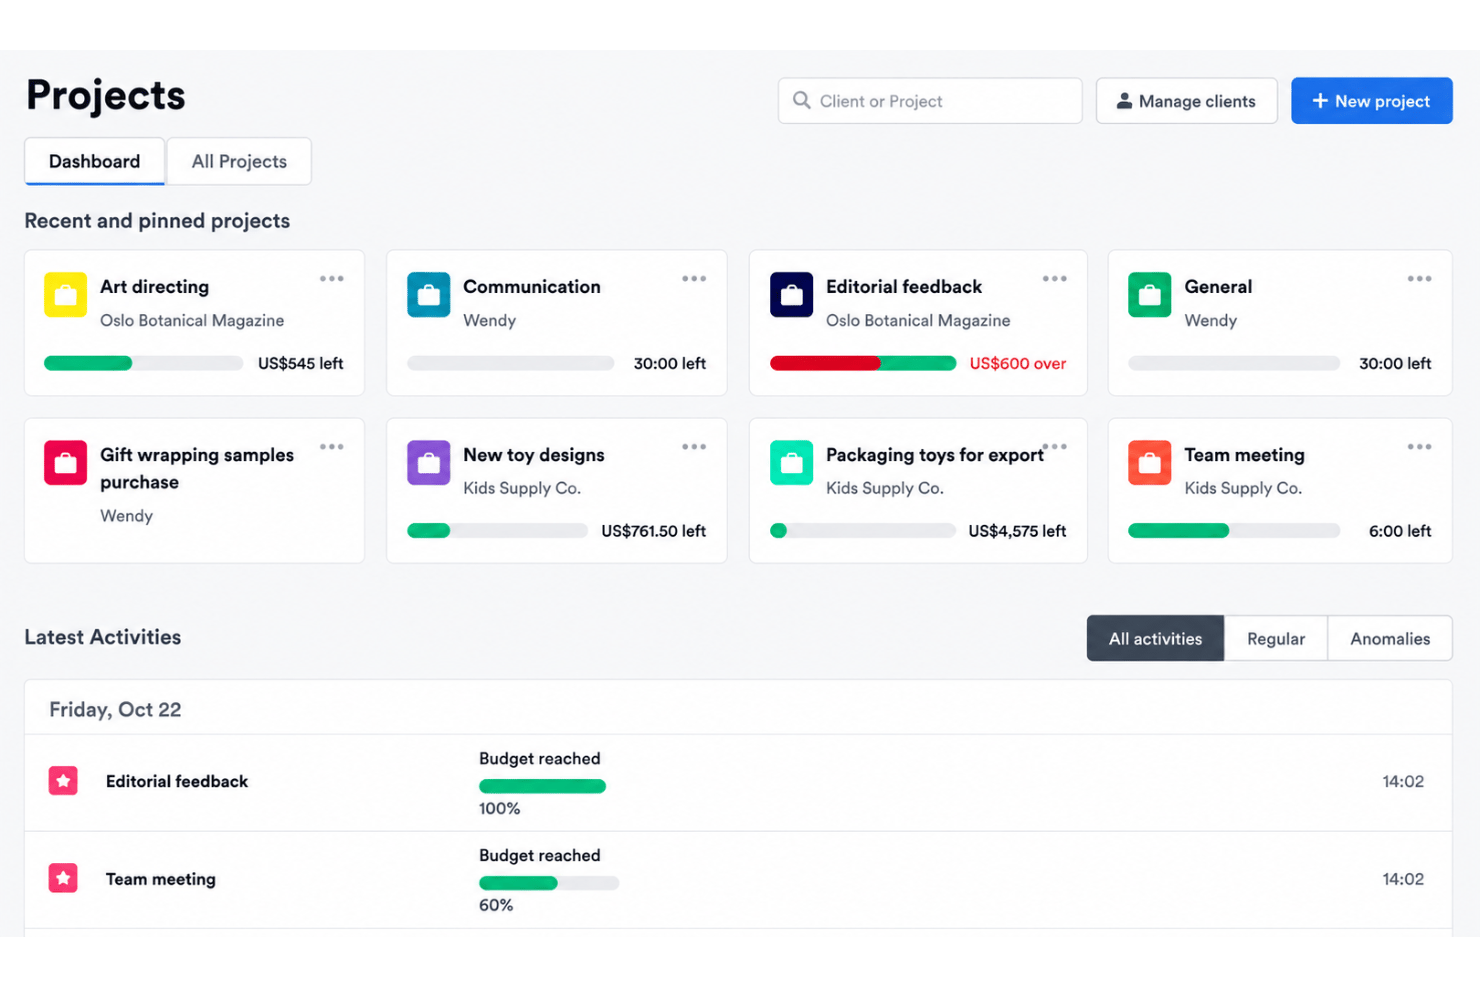This screenshot has height=987, width=1480.
Task: Open Gift wrapping samples card three-dot menu
Action: (x=332, y=447)
